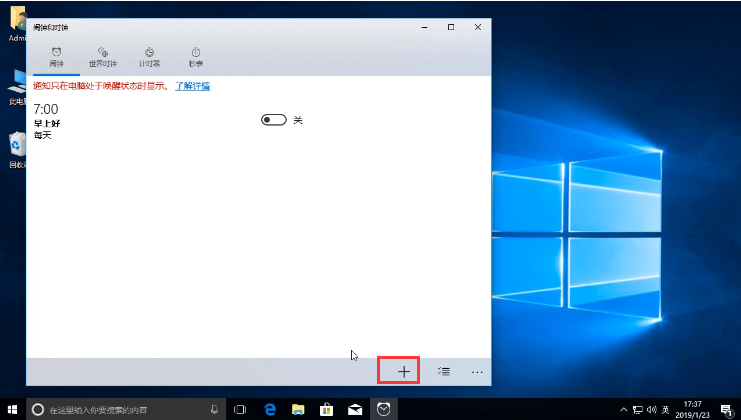This screenshot has height=420, width=741.
Task: Open File Explorer from the taskbar
Action: tap(298, 409)
